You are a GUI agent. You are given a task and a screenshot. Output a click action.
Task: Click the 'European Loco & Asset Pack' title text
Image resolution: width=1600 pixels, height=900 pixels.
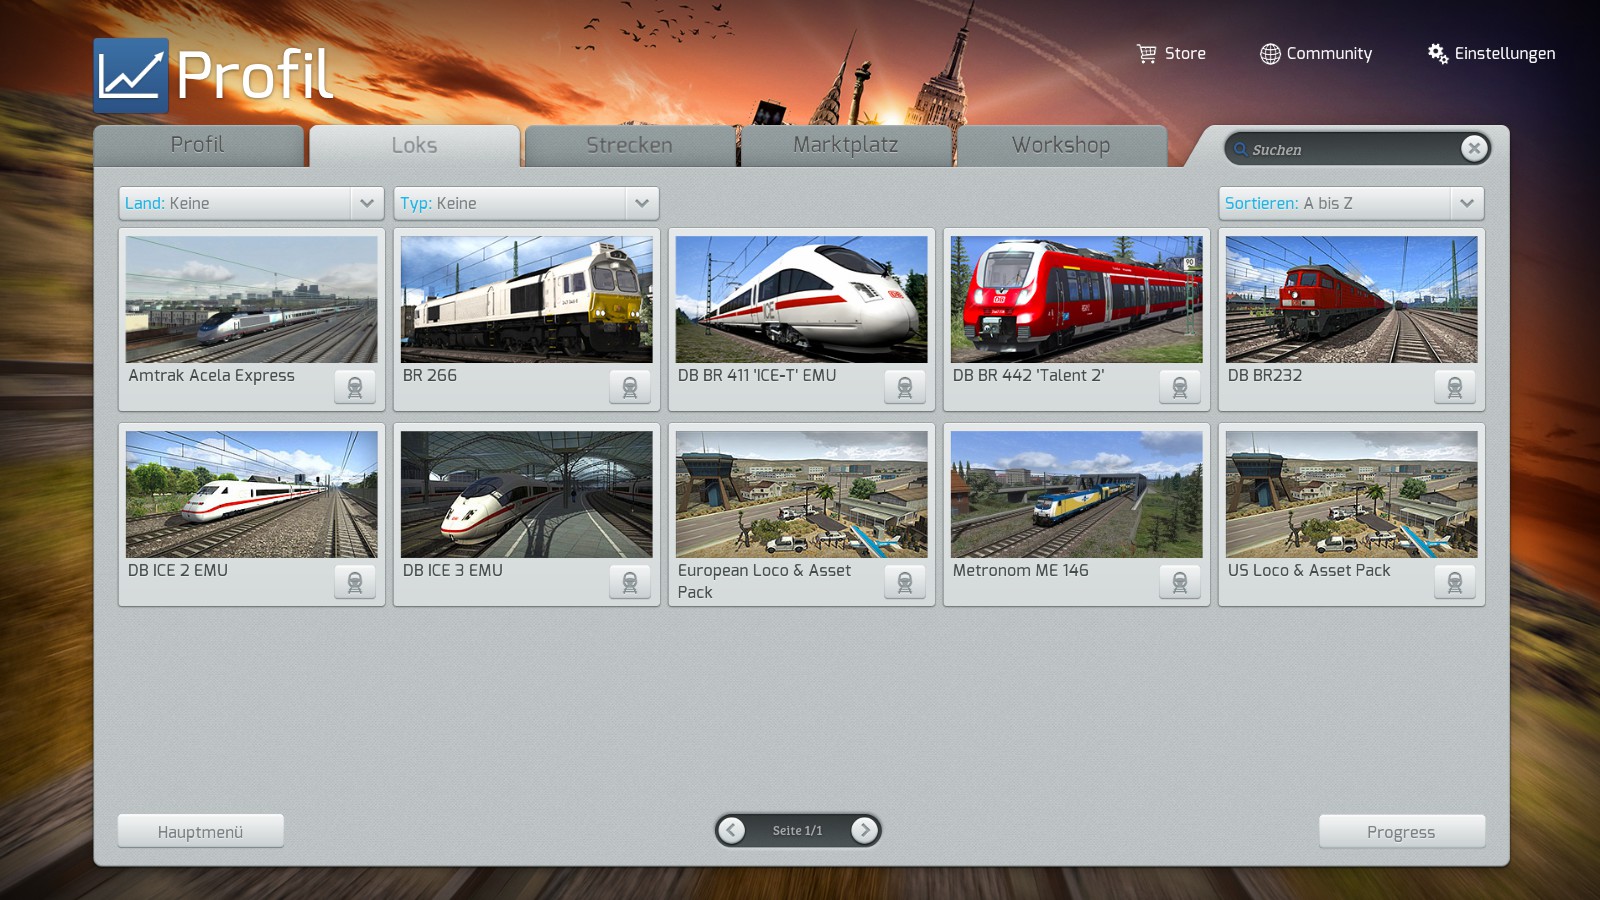click(765, 581)
